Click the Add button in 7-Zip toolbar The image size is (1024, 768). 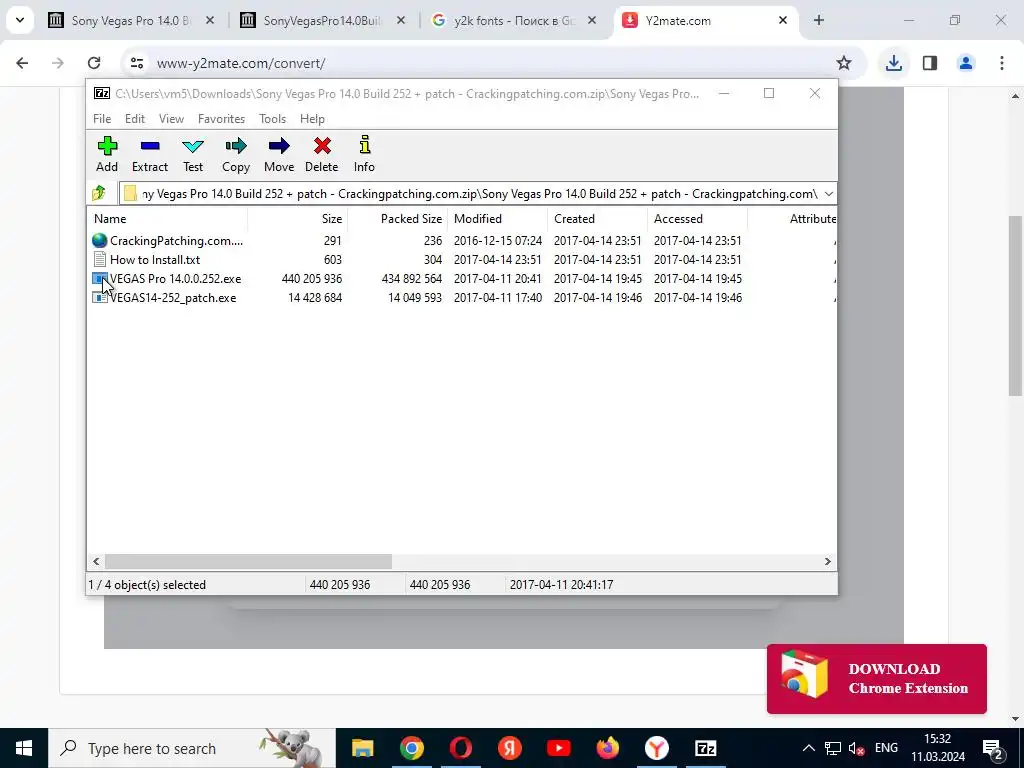click(107, 154)
